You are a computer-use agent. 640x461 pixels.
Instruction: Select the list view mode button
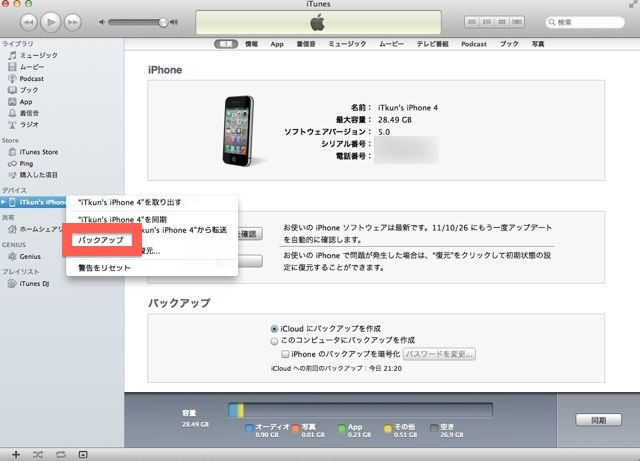[x=472, y=22]
